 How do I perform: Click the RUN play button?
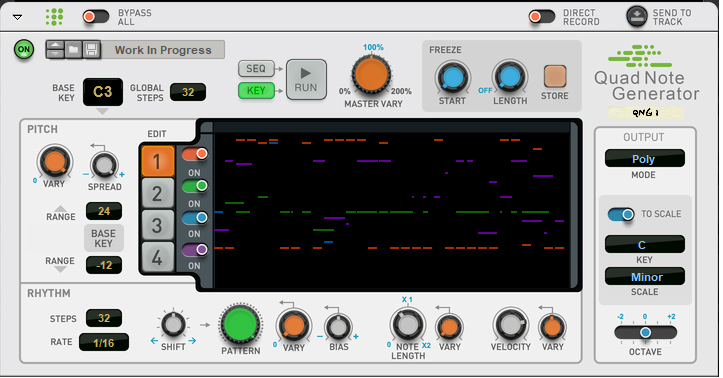306,79
